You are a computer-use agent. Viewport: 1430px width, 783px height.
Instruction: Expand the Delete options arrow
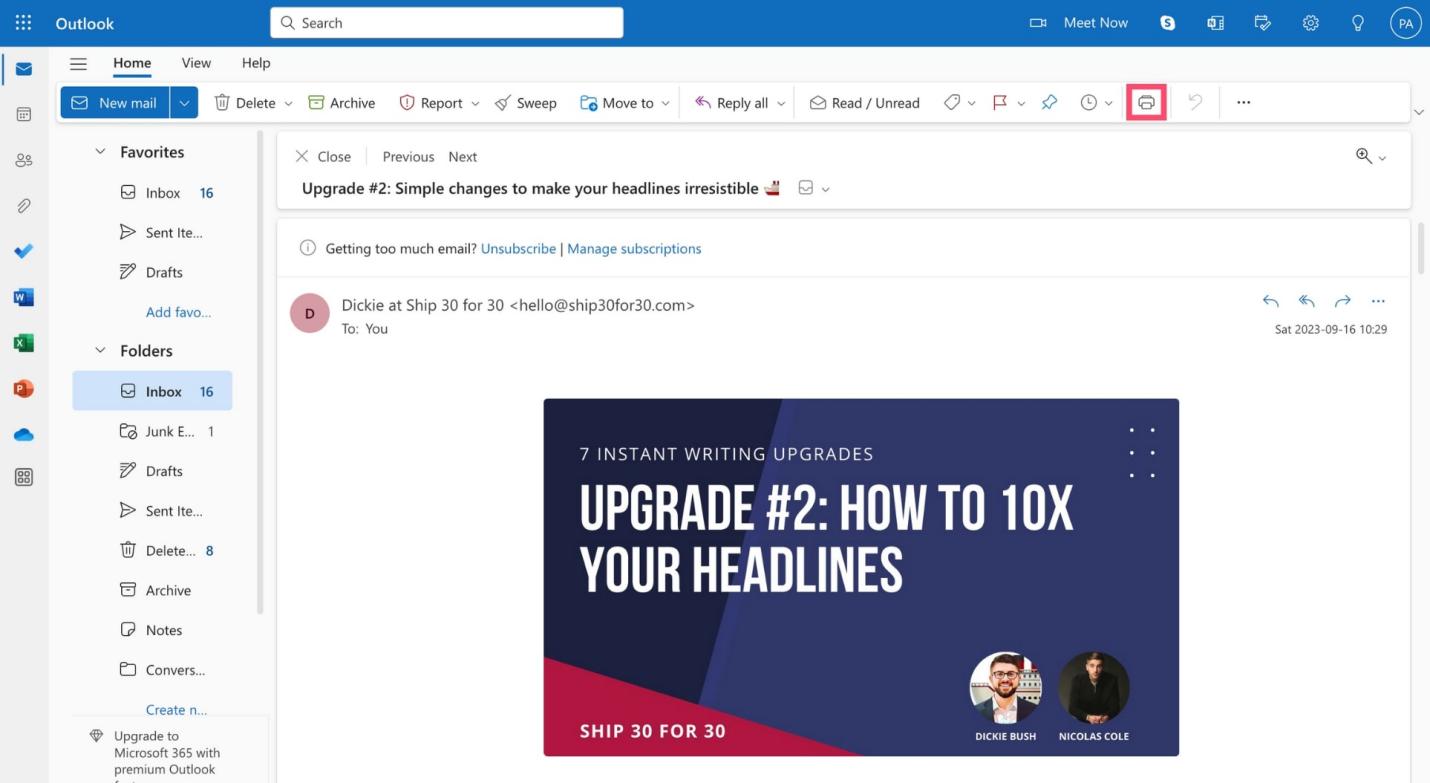pyautogui.click(x=288, y=103)
